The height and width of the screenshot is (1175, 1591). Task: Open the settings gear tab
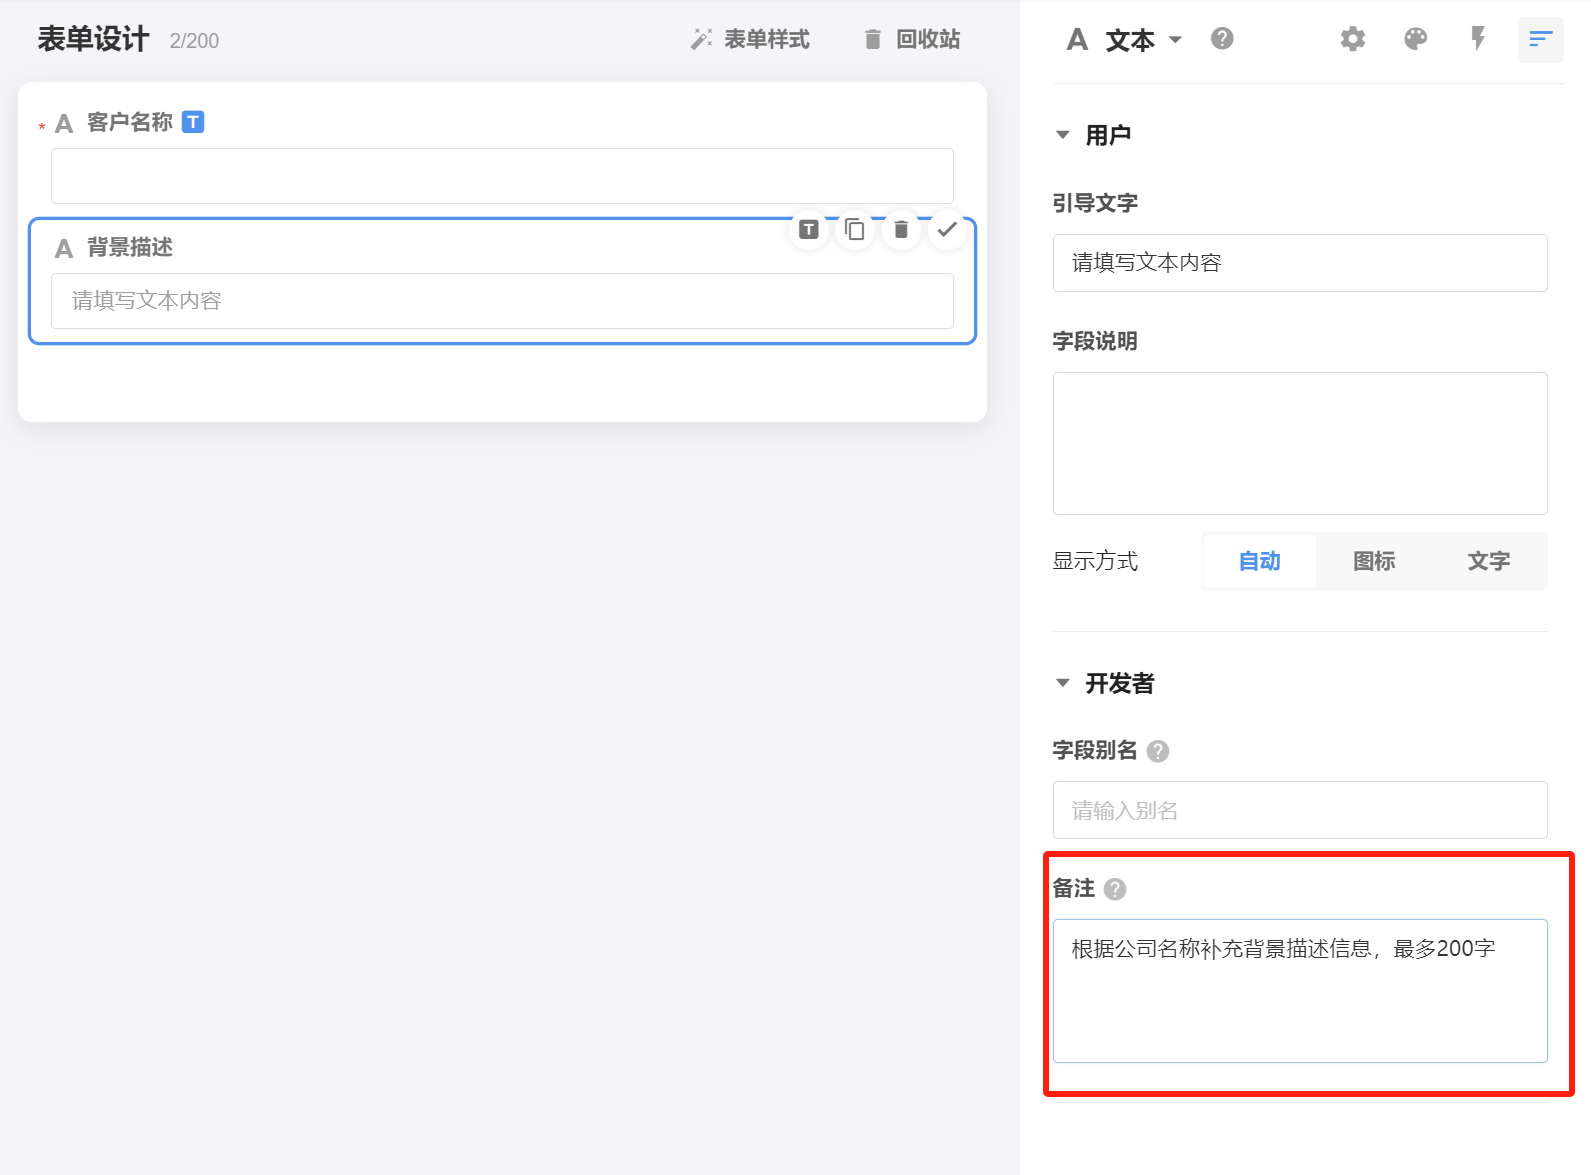(1352, 39)
